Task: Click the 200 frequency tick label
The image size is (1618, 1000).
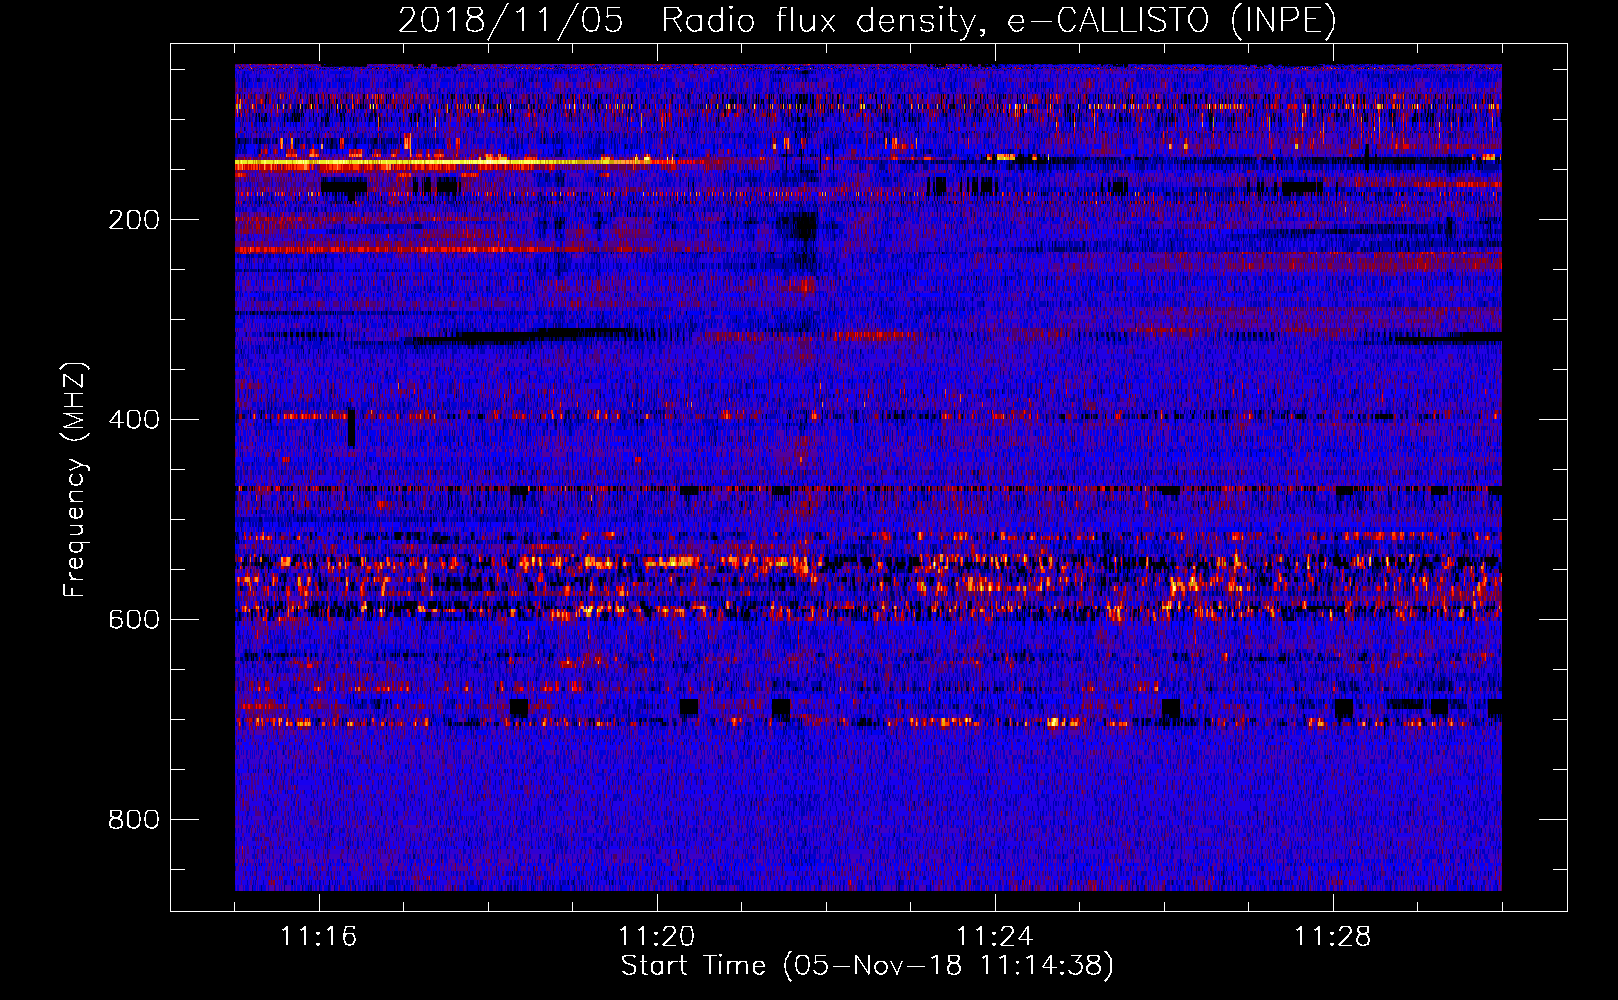Action: point(134,220)
